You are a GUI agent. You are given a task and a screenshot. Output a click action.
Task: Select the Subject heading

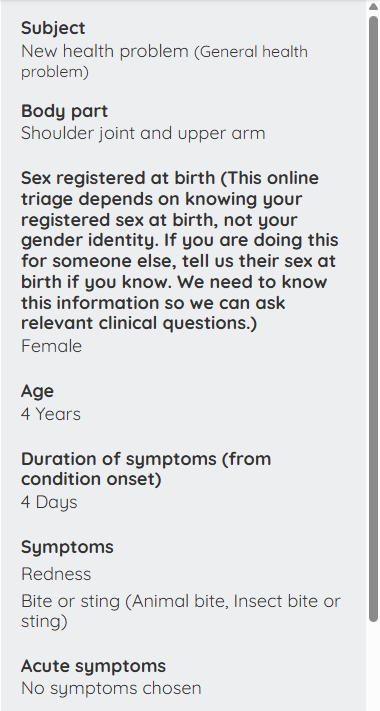click(x=53, y=28)
